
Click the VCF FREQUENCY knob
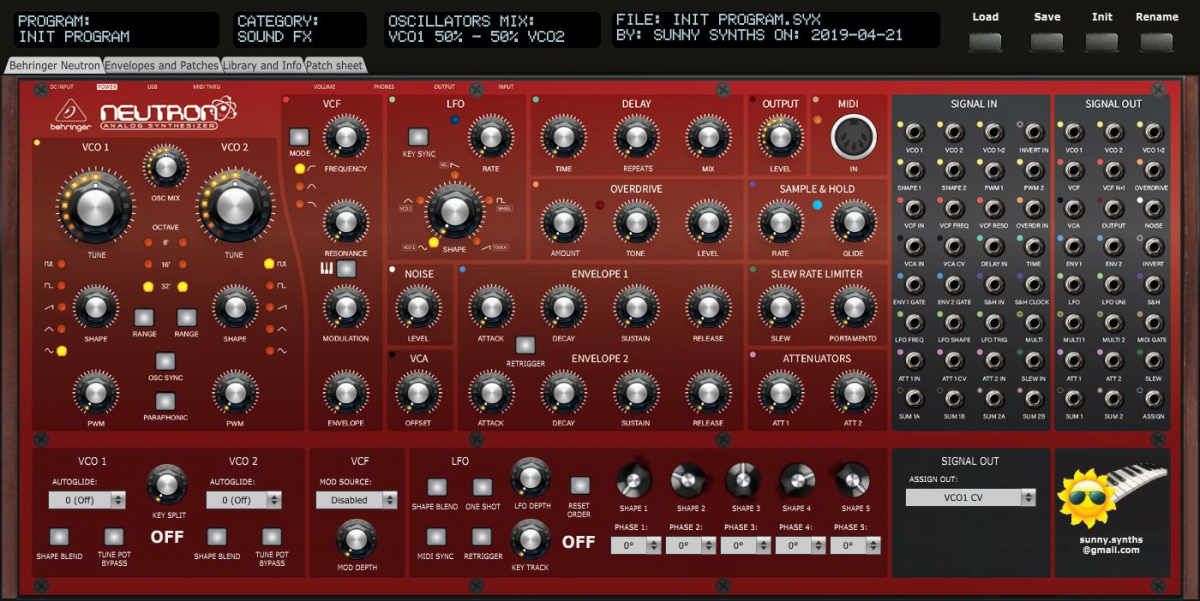[x=346, y=137]
